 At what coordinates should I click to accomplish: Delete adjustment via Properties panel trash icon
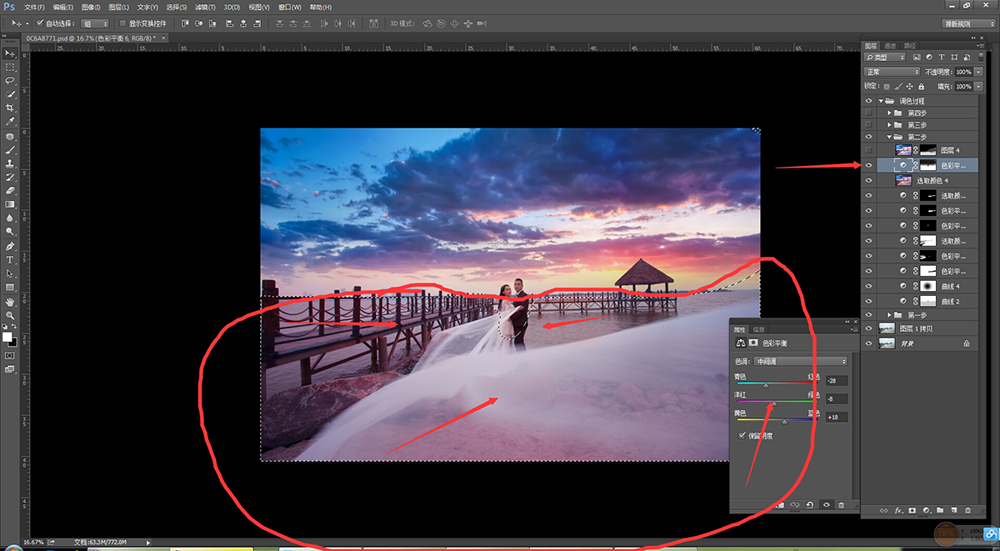point(841,505)
